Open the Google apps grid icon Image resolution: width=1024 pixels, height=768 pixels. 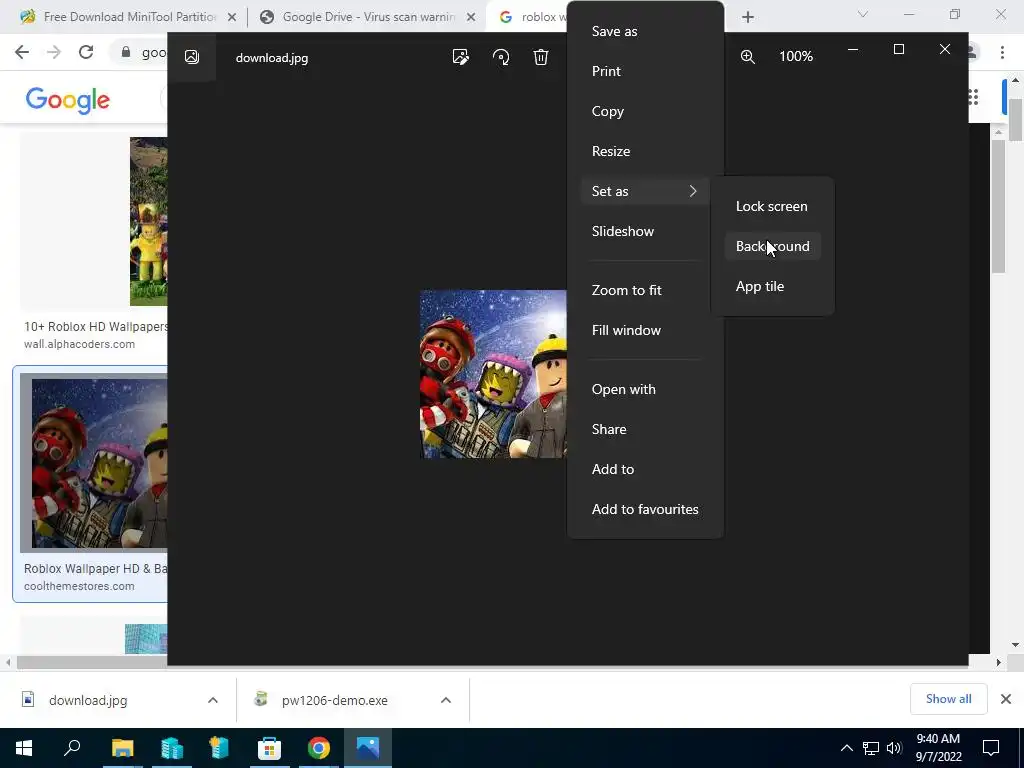[x=973, y=97]
